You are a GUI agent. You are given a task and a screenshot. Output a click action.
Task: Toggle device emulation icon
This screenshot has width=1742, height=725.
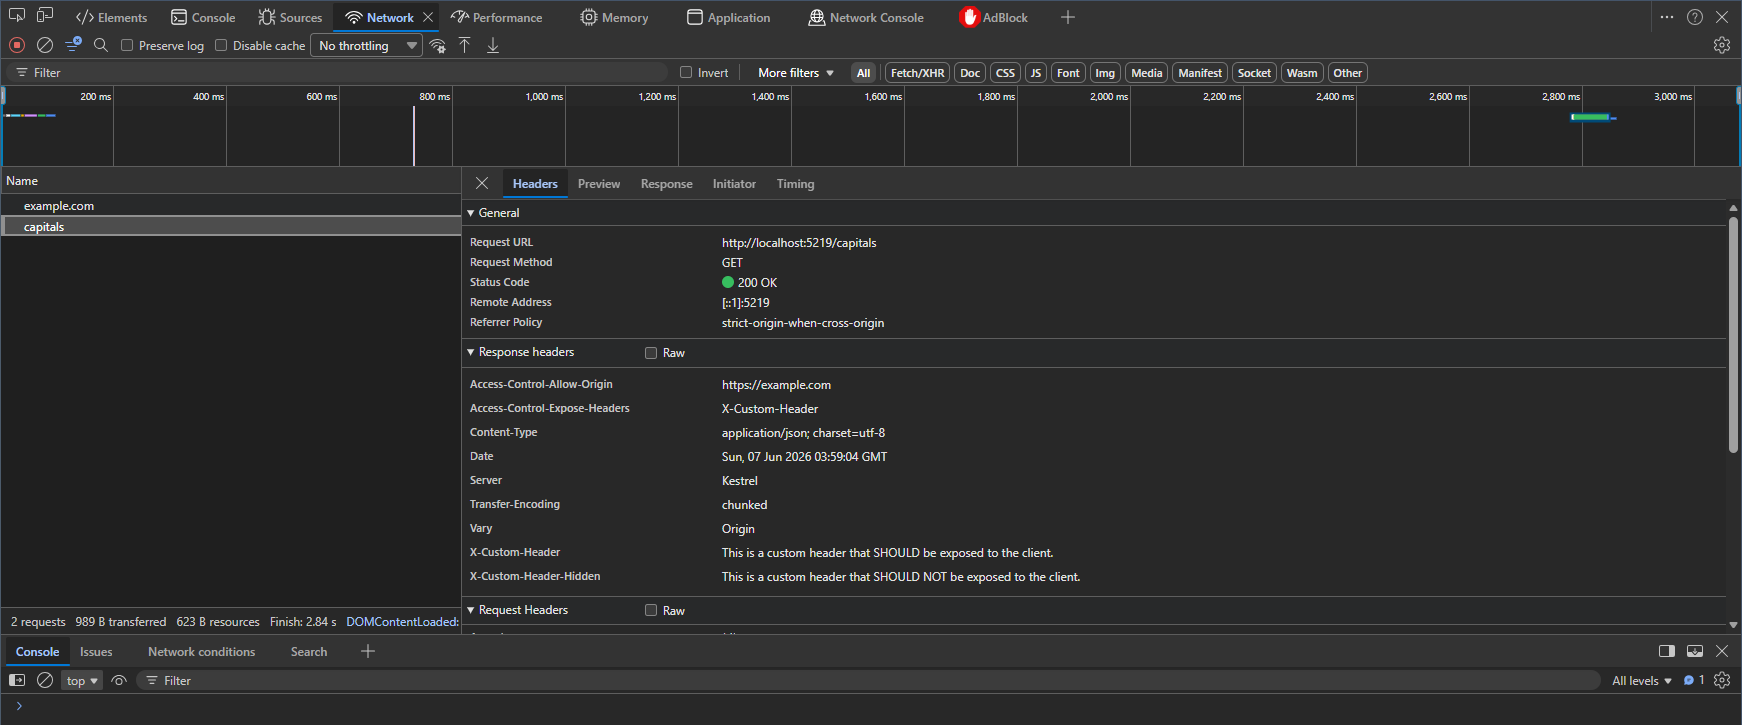point(45,16)
